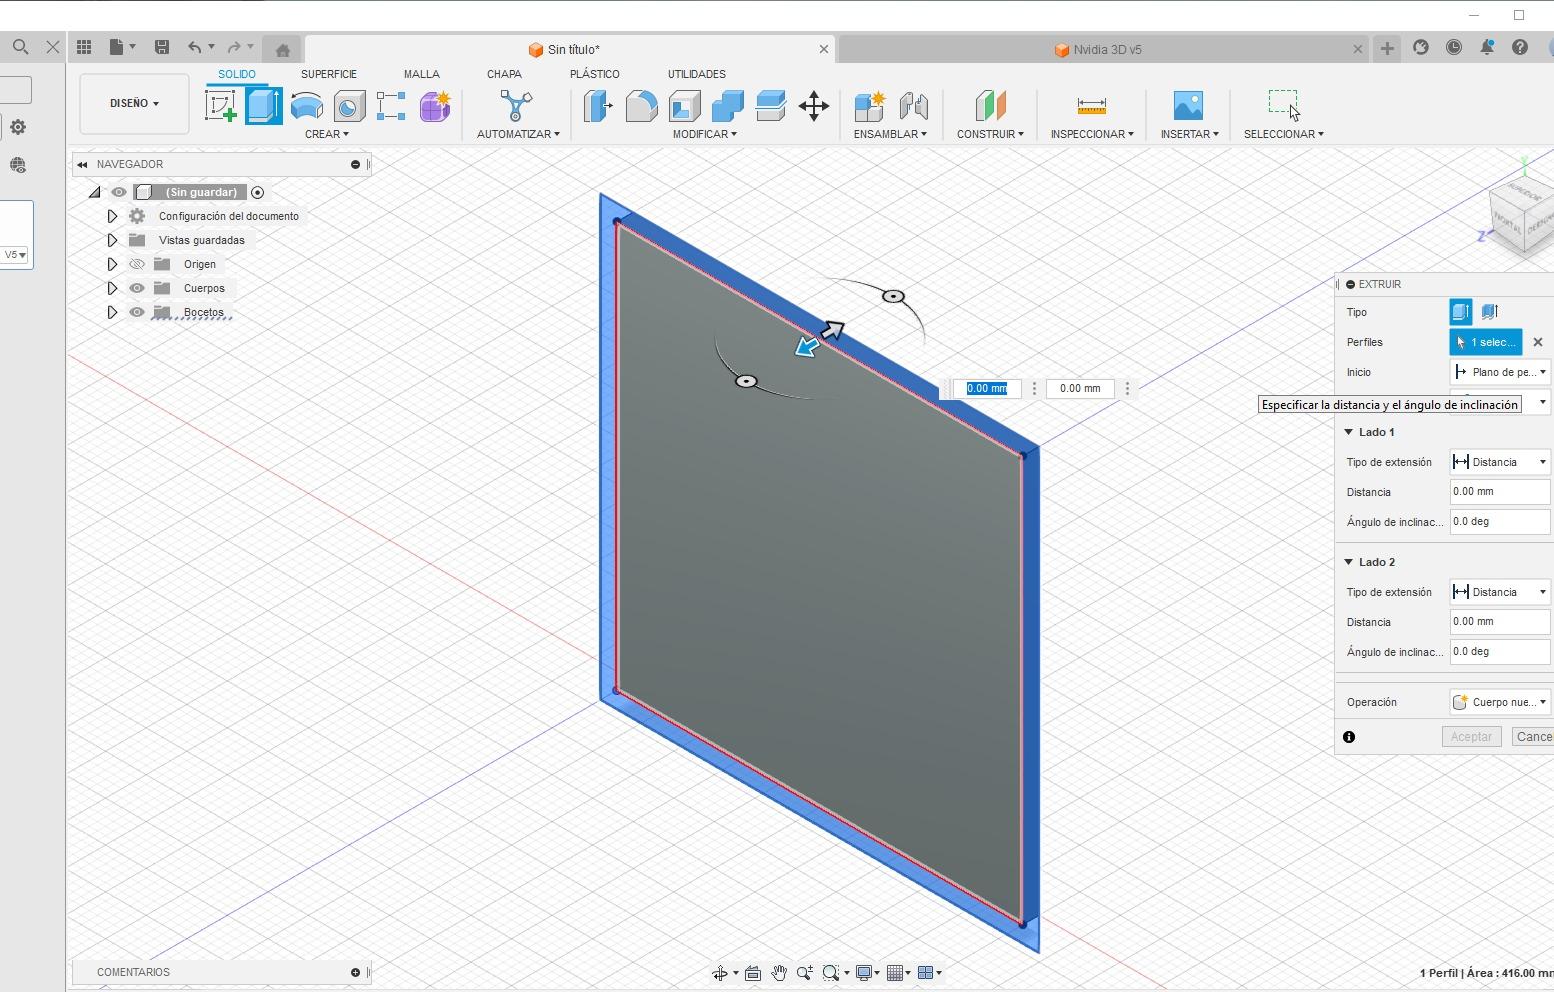1554x992 pixels.
Task: Click the New Component icon
Action: pos(870,106)
